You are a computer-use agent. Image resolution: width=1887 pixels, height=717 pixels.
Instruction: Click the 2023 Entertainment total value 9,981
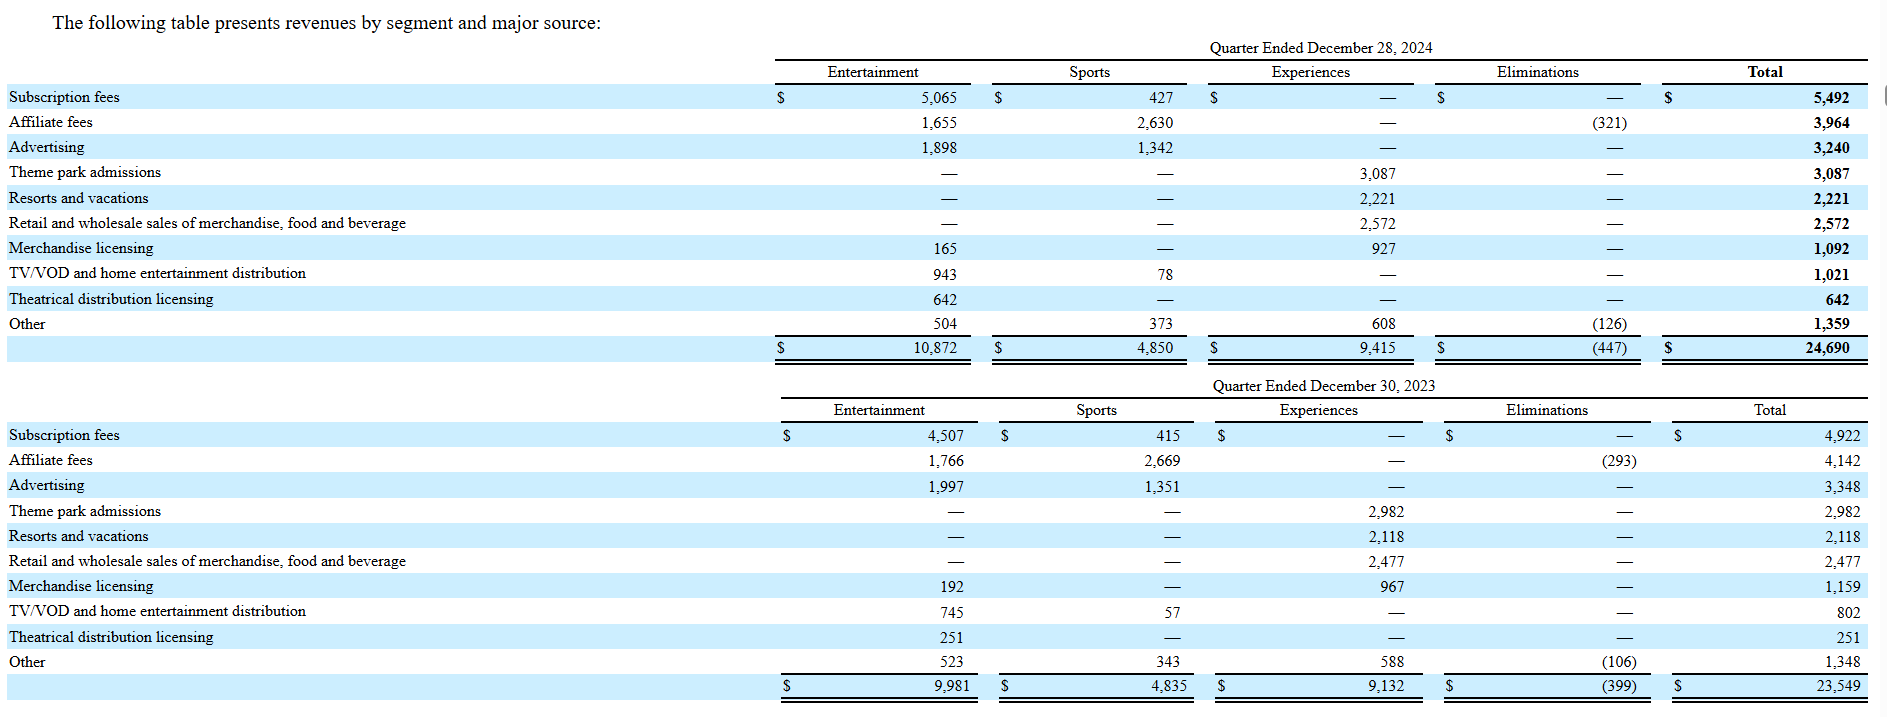pos(951,686)
